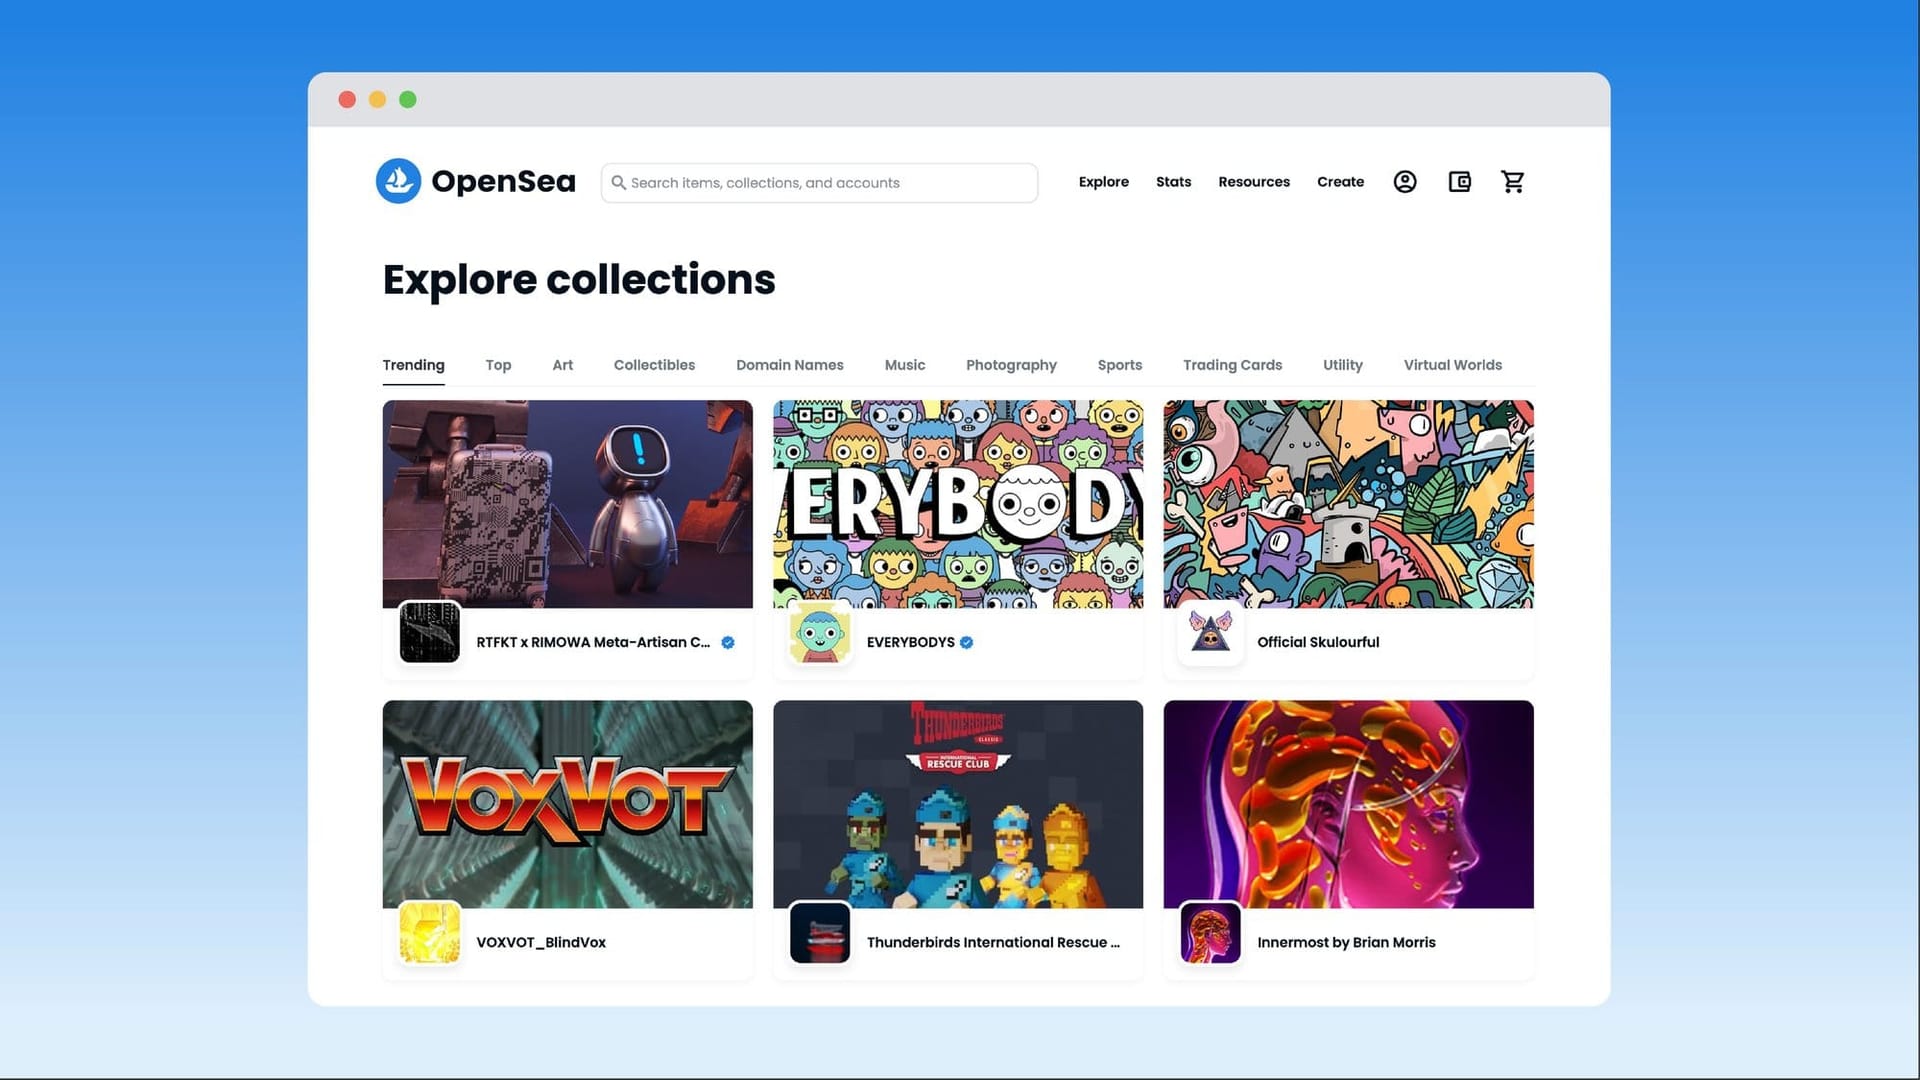Click the VOXVOT_BlindVox yellow avatar
The width and height of the screenshot is (1920, 1080).
pyautogui.click(x=430, y=933)
